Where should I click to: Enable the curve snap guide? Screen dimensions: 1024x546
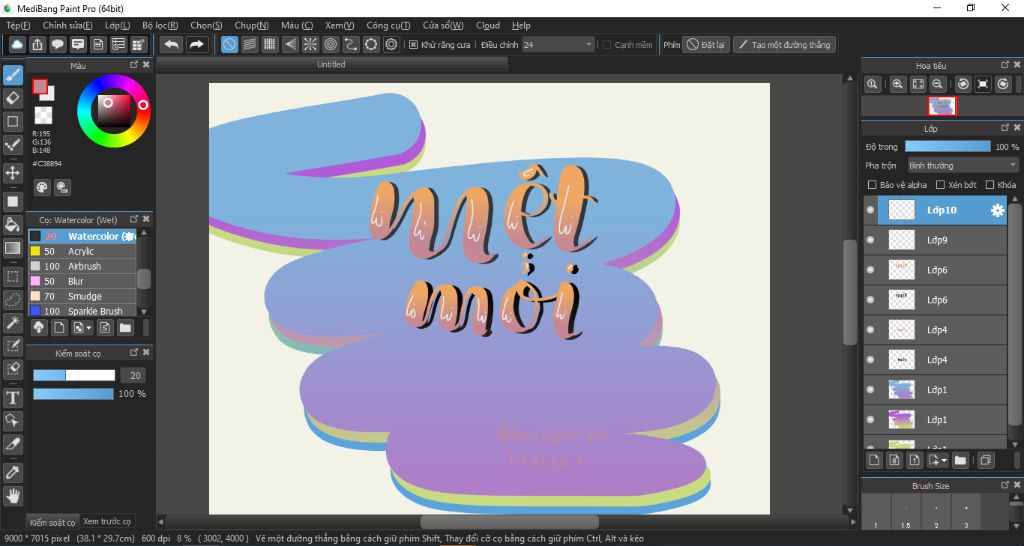351,44
